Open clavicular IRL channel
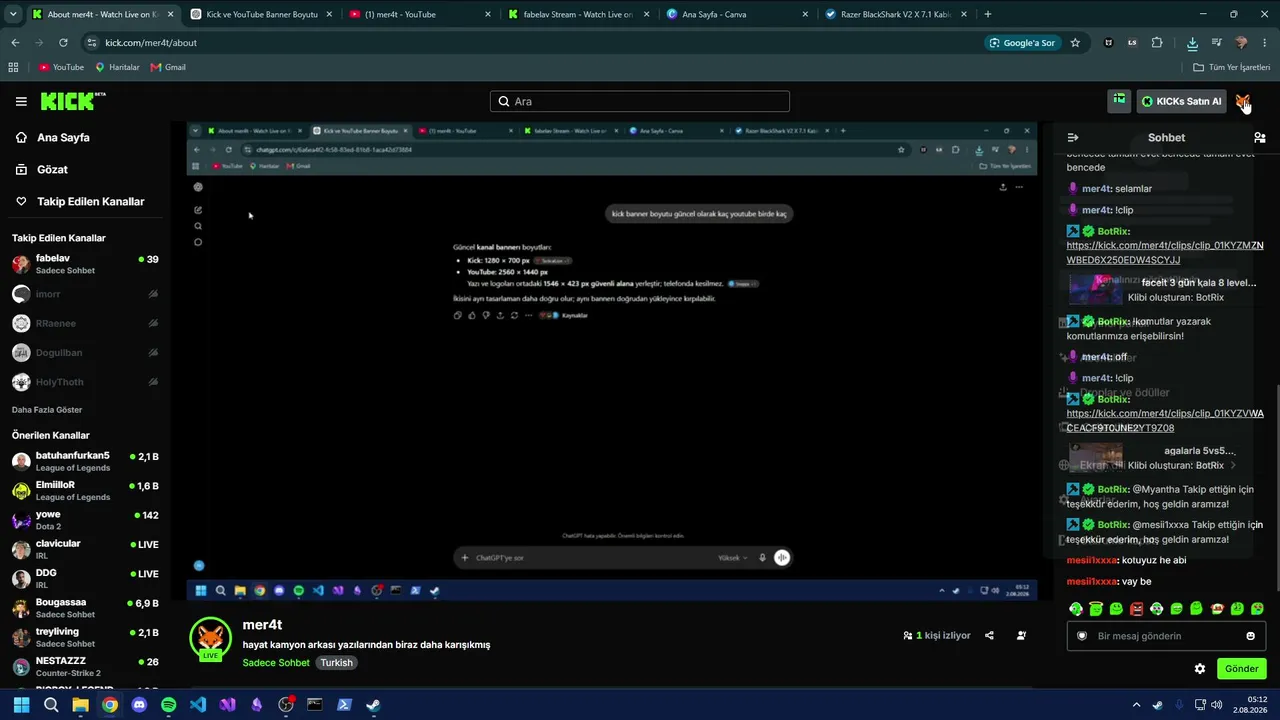 tap(85, 550)
